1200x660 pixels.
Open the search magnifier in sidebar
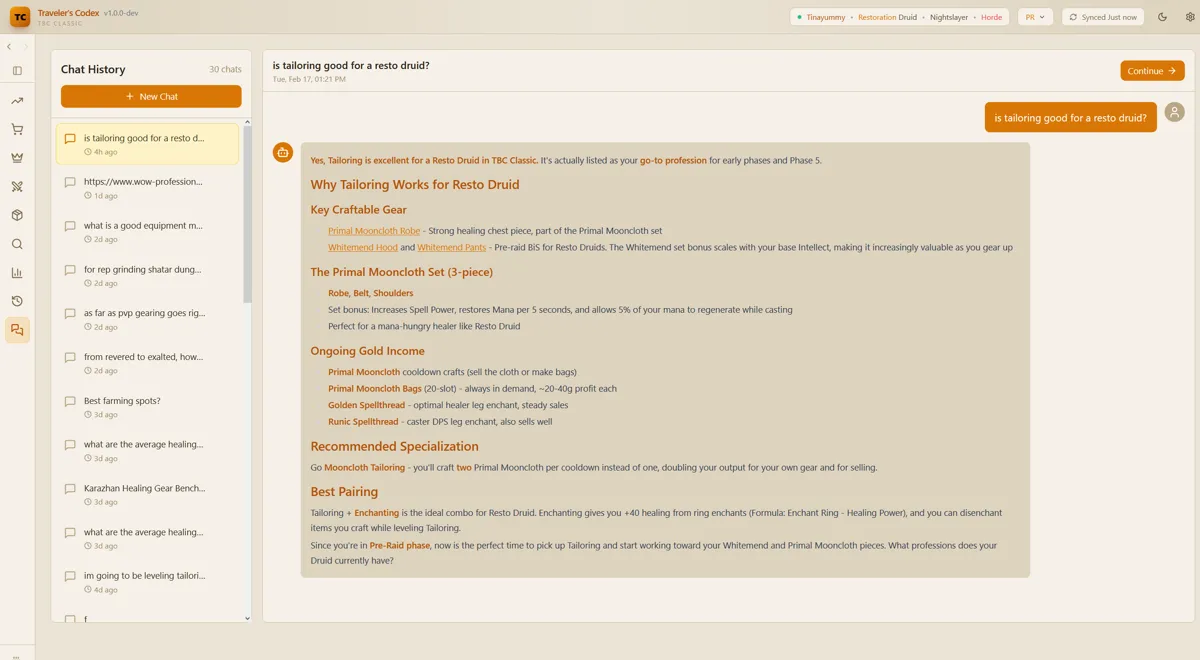pyautogui.click(x=17, y=244)
